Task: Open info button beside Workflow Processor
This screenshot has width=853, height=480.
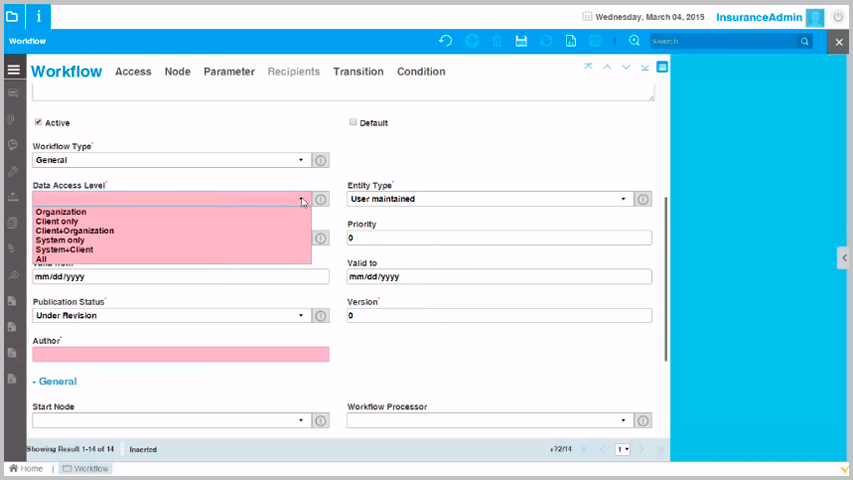Action: pos(643,421)
